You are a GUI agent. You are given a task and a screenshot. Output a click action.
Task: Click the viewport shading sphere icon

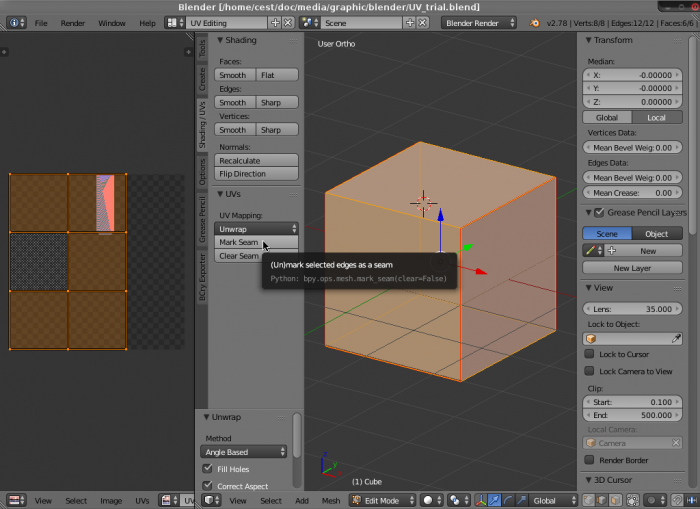pos(428,500)
